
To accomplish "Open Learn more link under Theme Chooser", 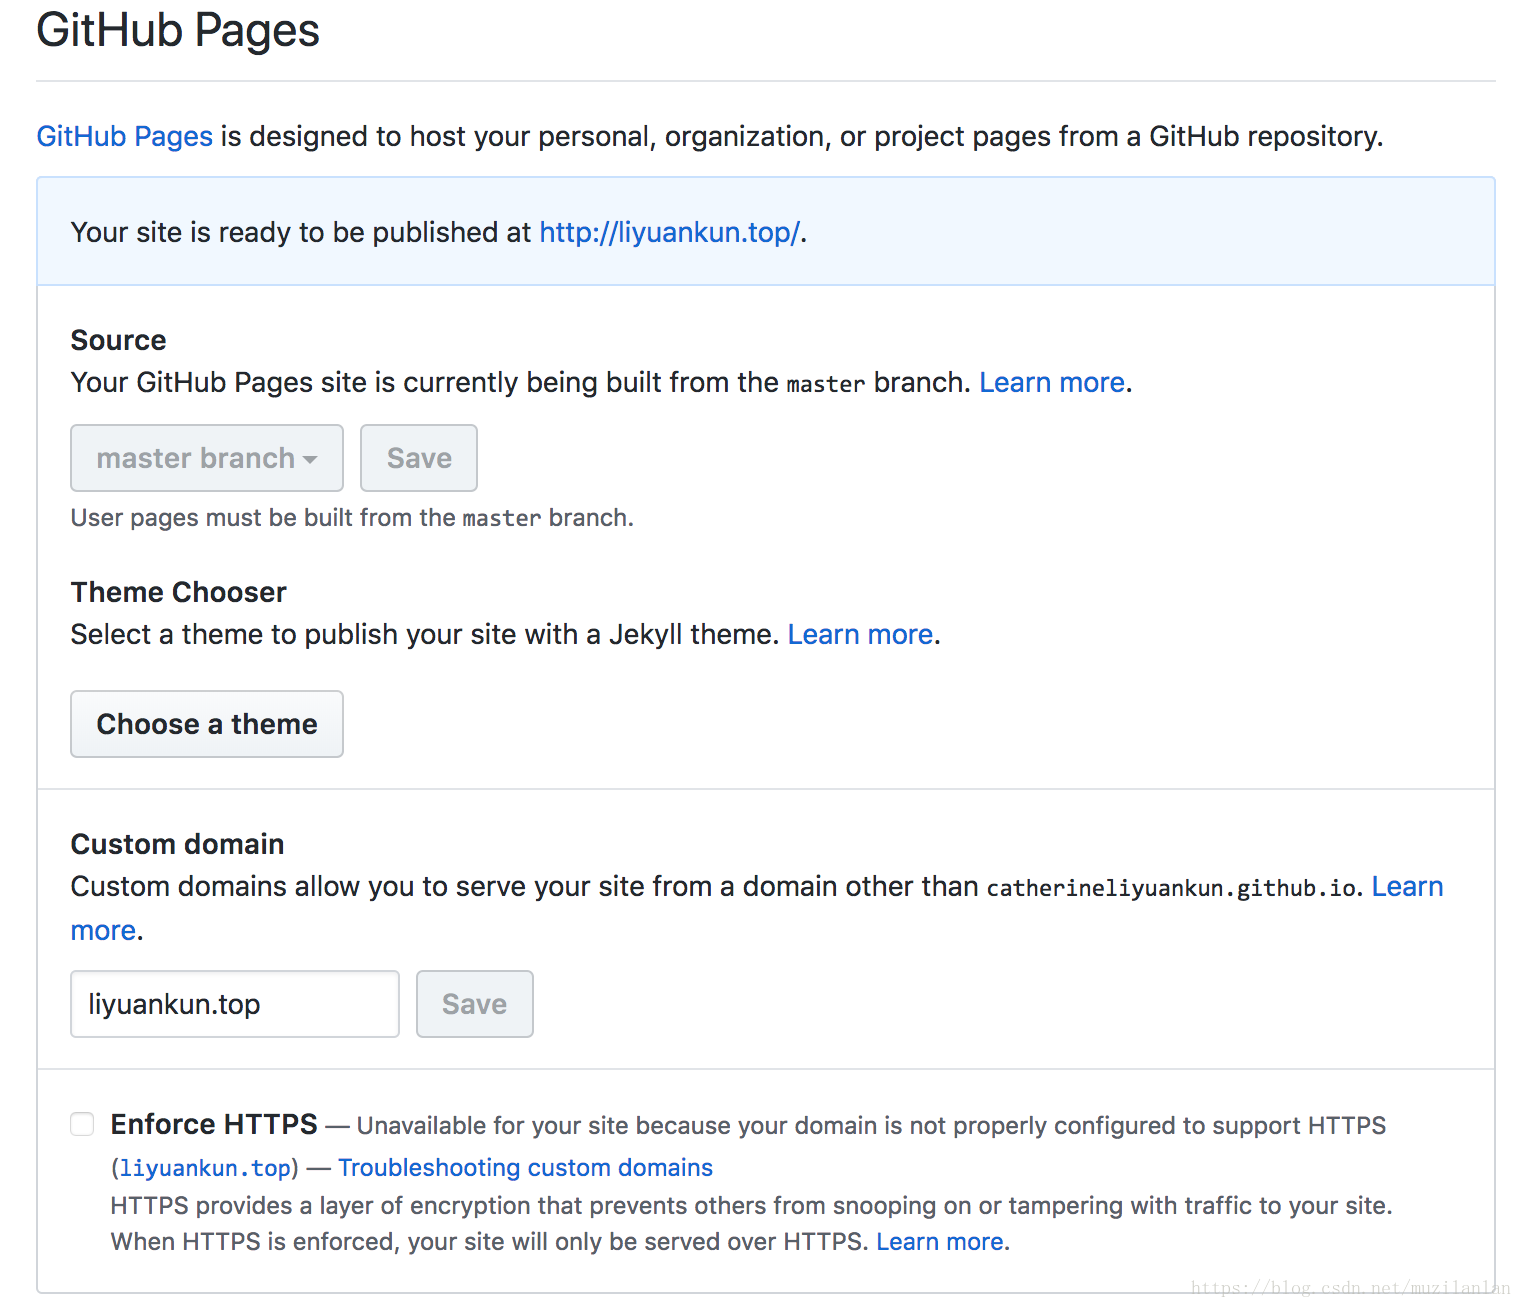I will click(860, 634).
